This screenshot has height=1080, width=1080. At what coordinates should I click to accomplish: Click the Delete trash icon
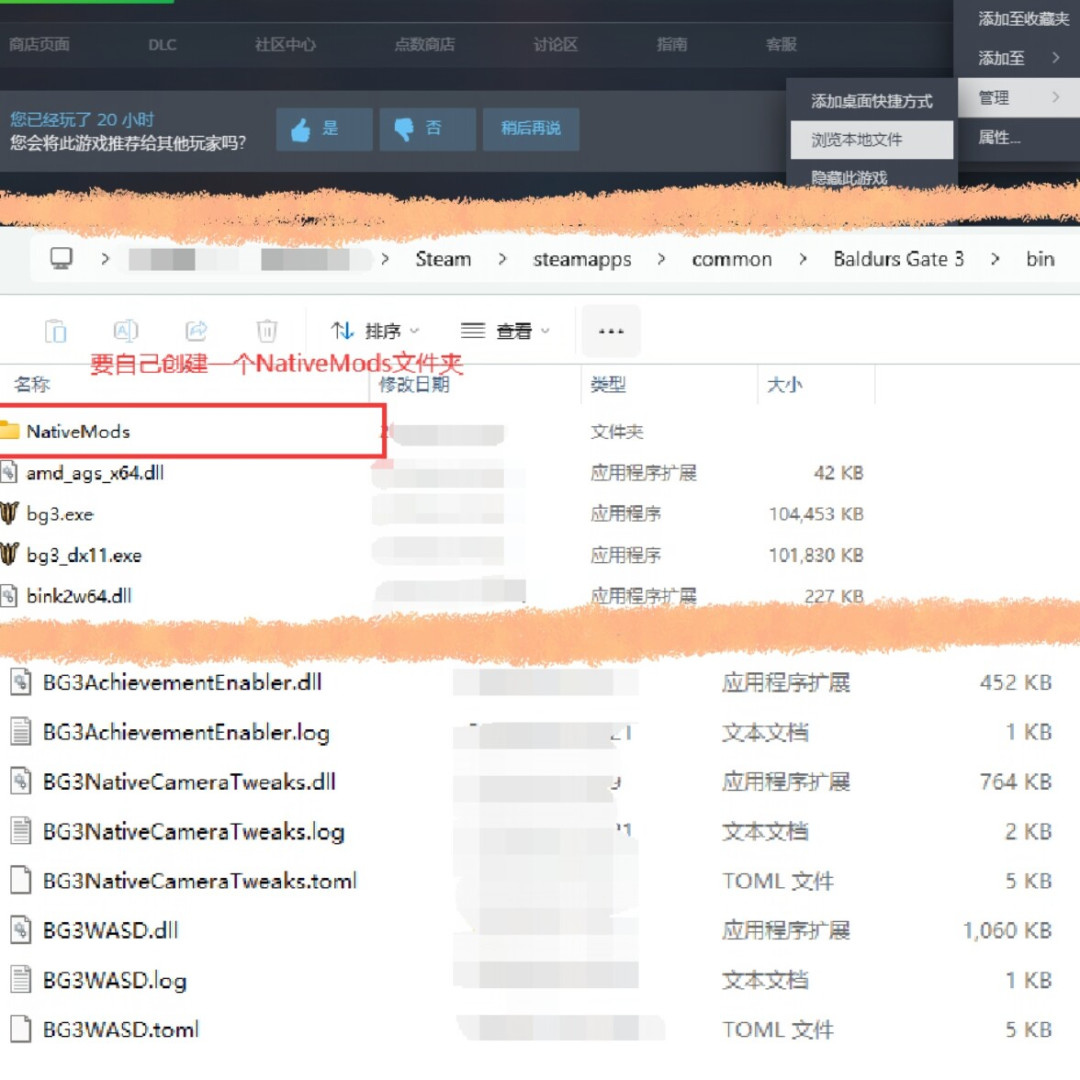tap(267, 331)
